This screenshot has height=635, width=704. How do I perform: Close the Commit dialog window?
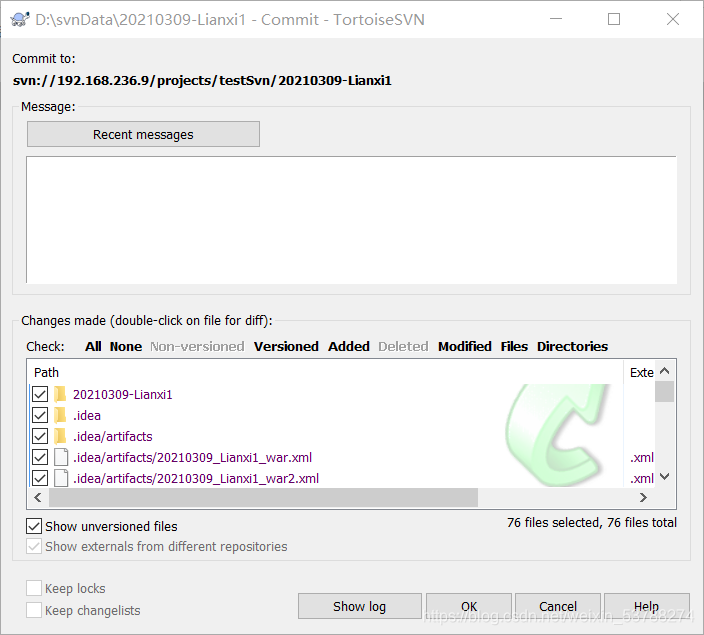pyautogui.click(x=673, y=19)
